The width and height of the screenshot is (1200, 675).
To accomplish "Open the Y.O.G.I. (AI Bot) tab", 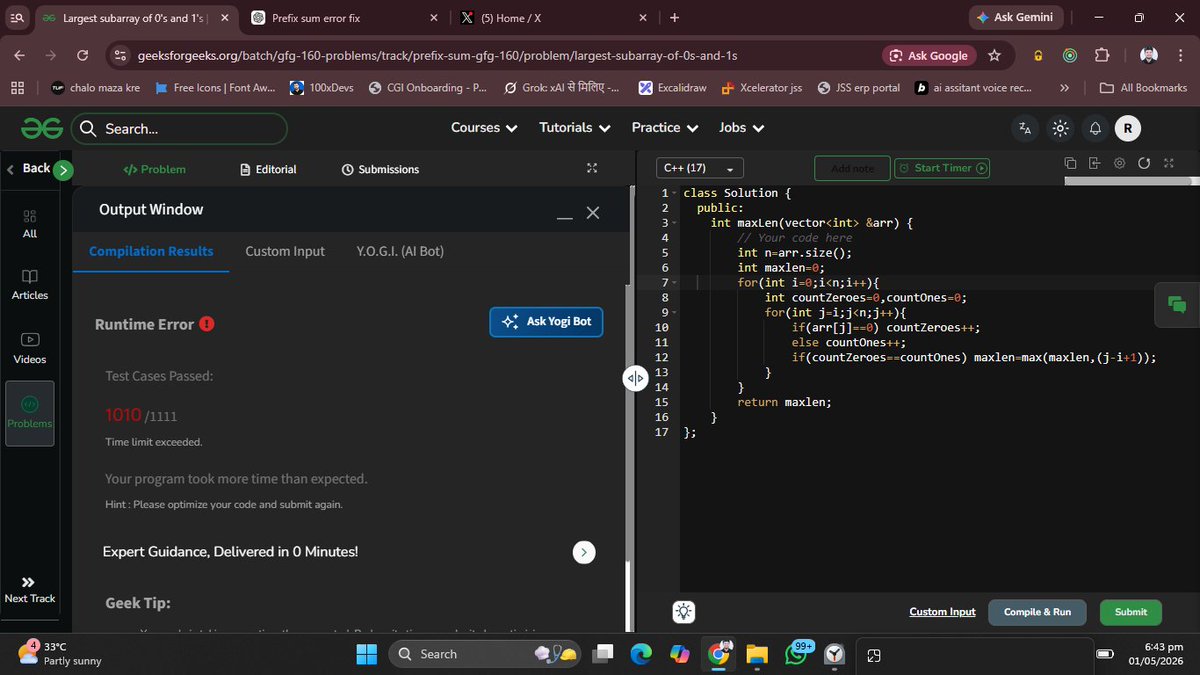I will [x=400, y=251].
